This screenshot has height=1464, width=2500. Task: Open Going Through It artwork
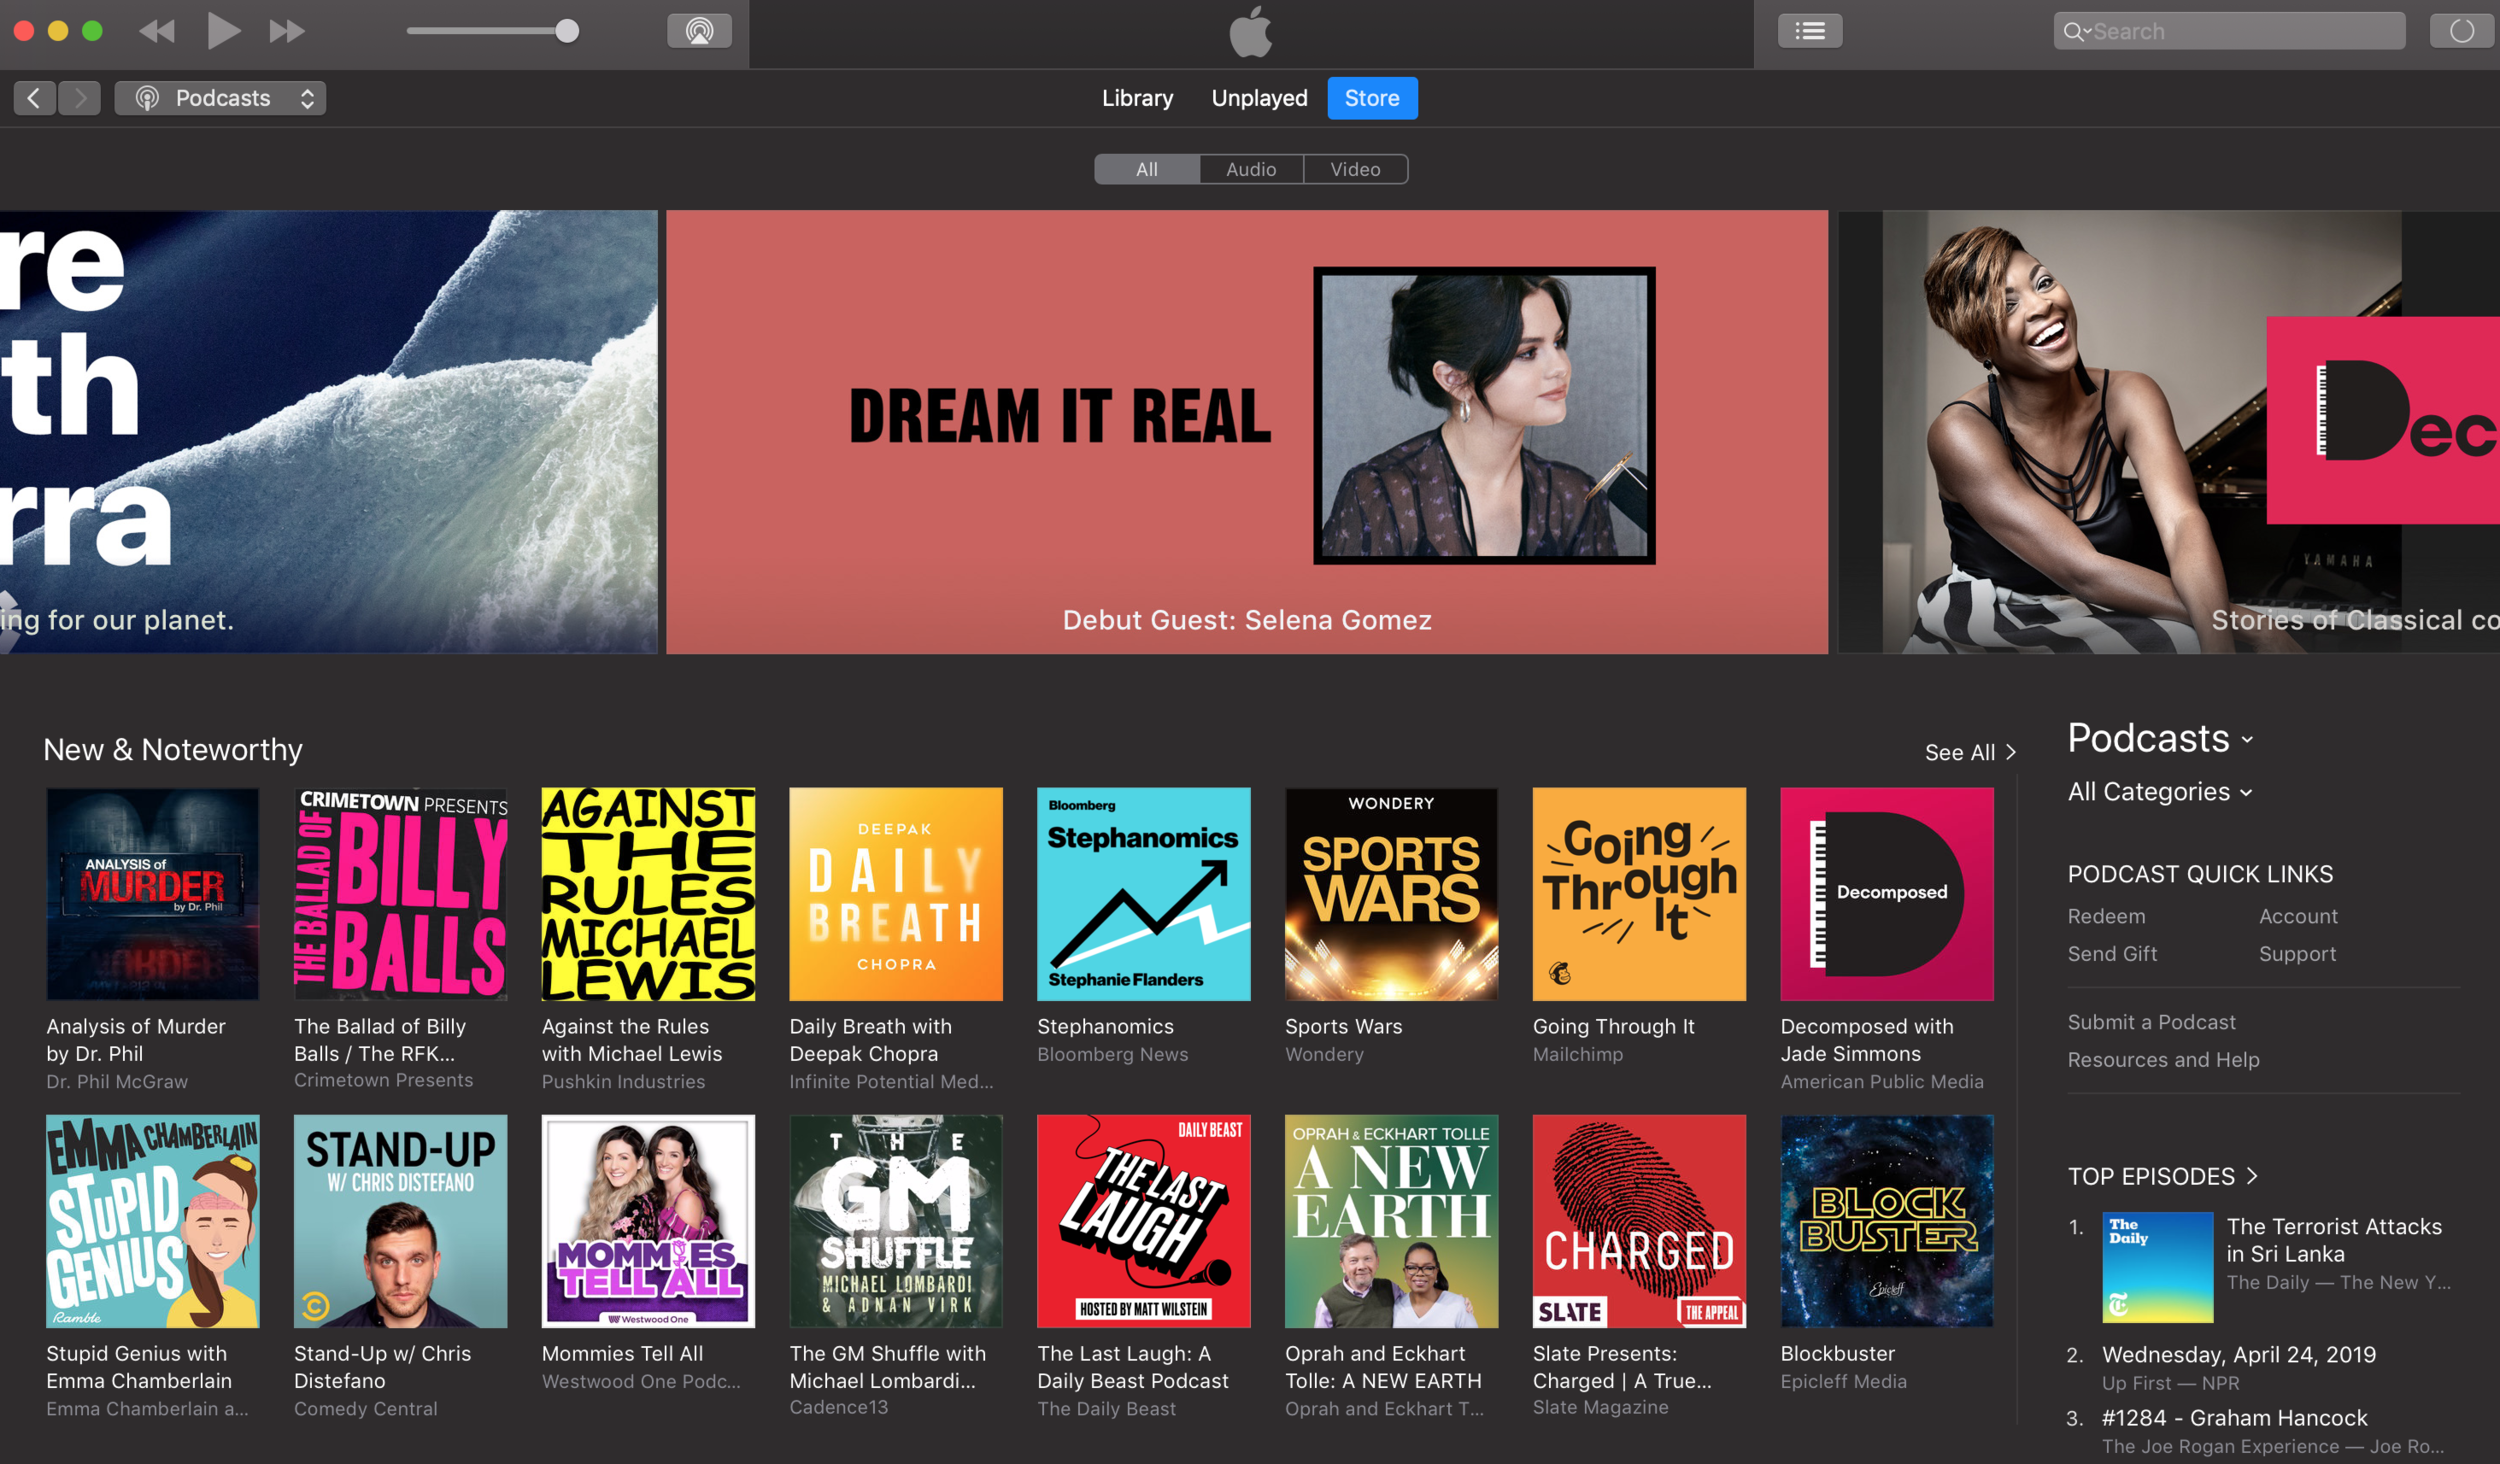[1639, 893]
